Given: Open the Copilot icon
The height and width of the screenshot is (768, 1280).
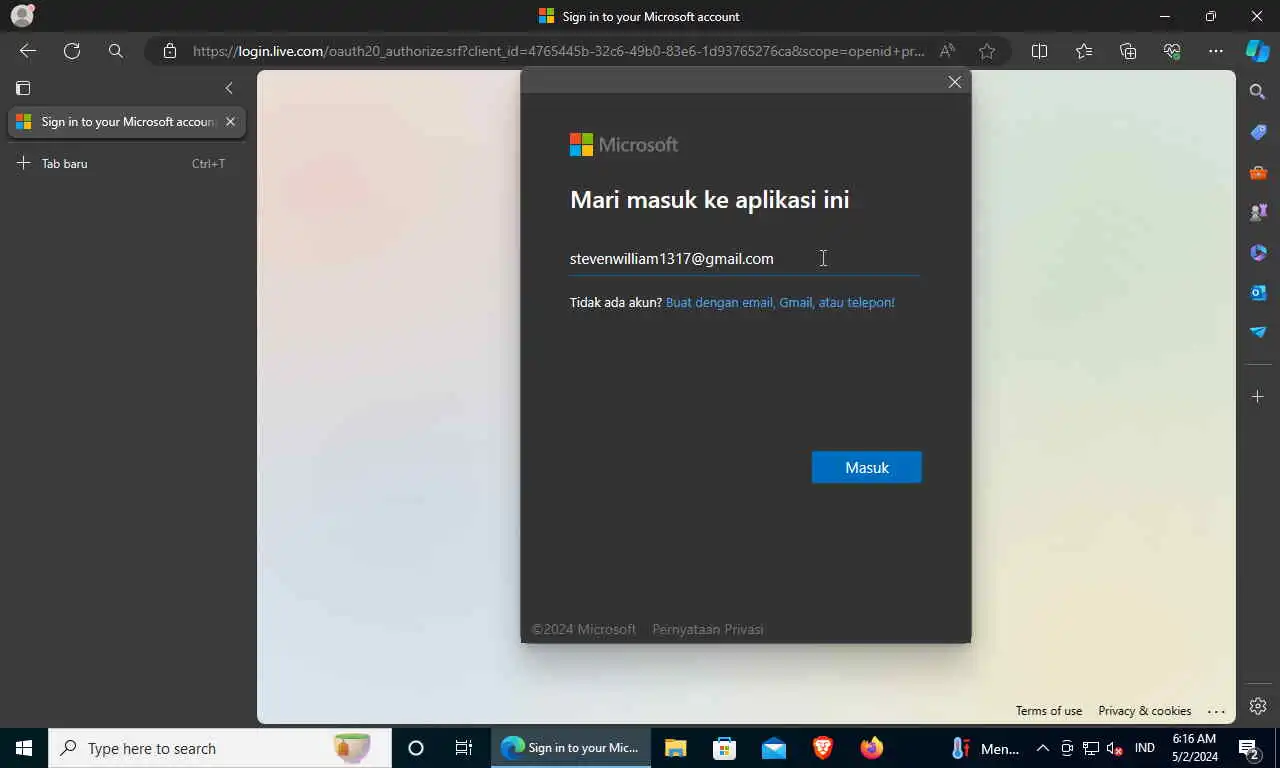Looking at the screenshot, I should click(1258, 51).
